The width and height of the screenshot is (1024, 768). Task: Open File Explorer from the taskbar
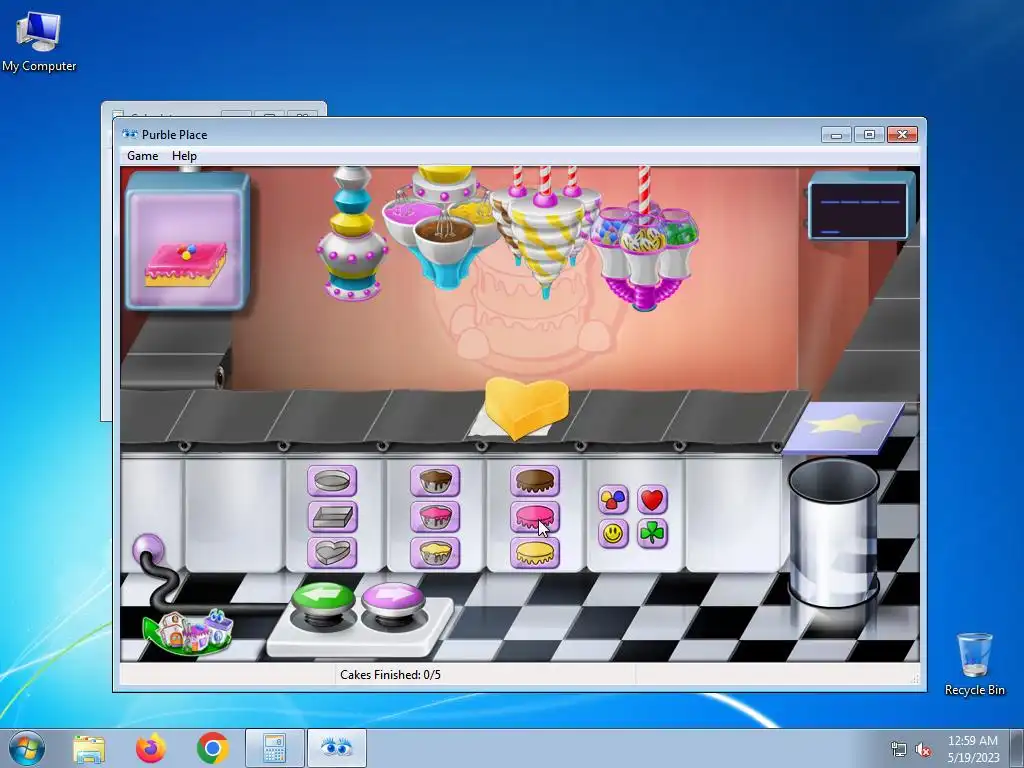(89, 748)
